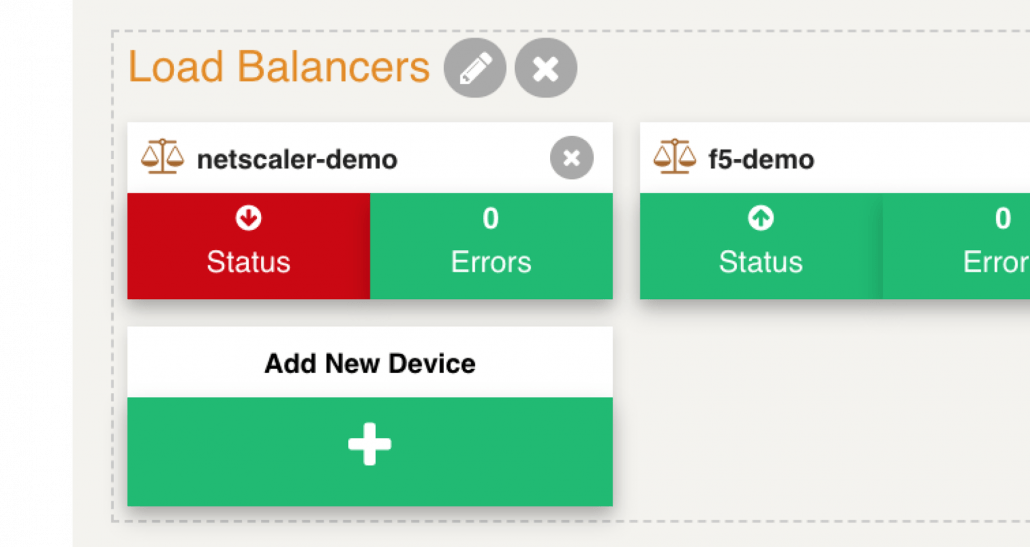Delete the netscaler-demo device card
The image size is (1030, 547).
(x=571, y=158)
